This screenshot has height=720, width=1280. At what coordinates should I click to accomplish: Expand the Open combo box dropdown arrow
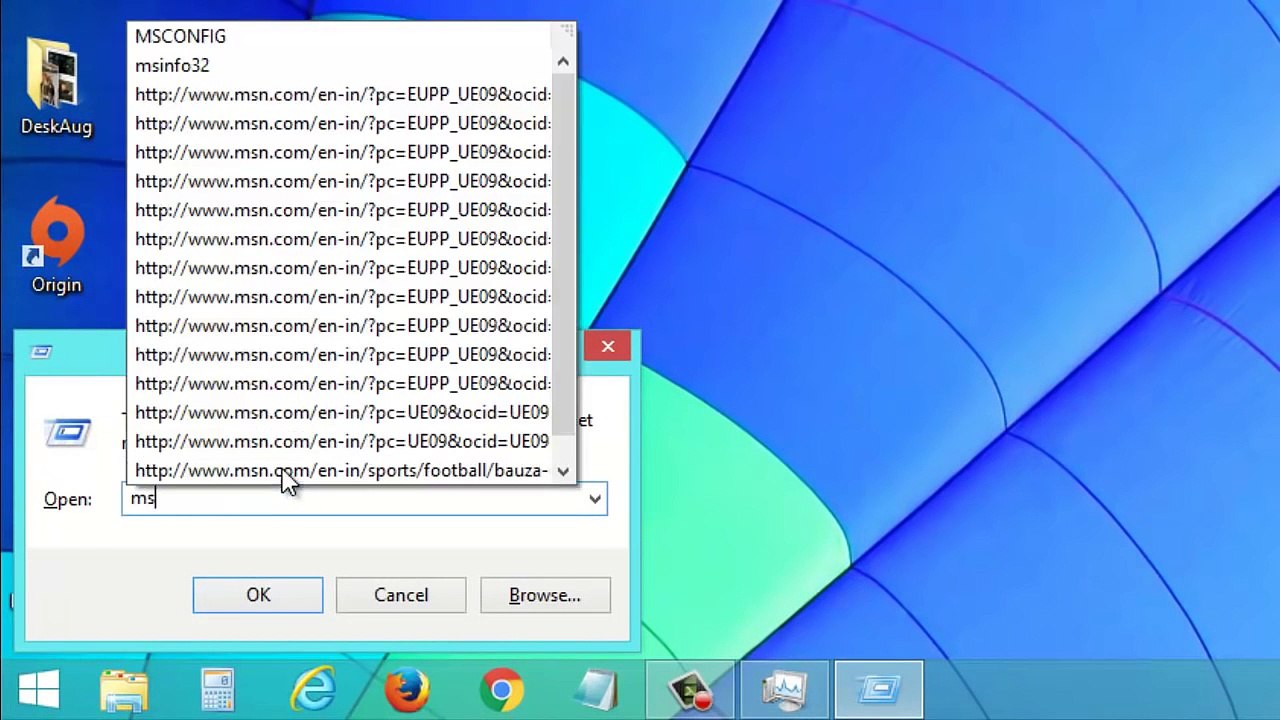[595, 499]
